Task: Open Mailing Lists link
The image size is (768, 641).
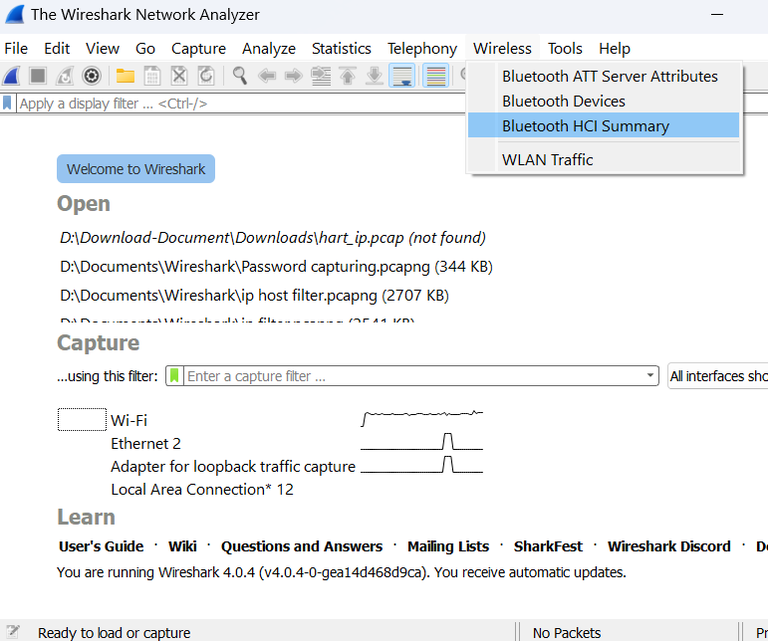Action: point(448,546)
